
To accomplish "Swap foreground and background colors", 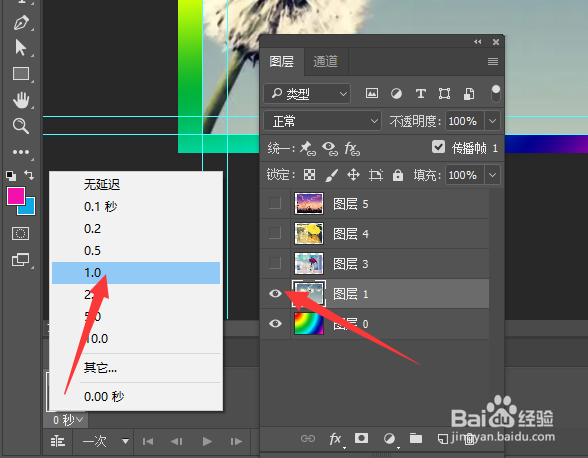I will tap(29, 174).
